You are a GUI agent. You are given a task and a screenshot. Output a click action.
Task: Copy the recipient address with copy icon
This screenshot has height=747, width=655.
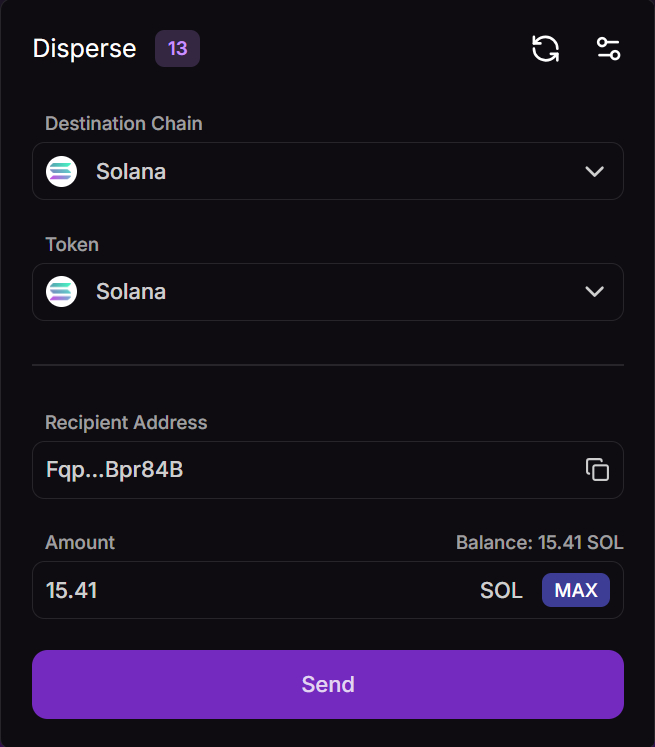[597, 470]
